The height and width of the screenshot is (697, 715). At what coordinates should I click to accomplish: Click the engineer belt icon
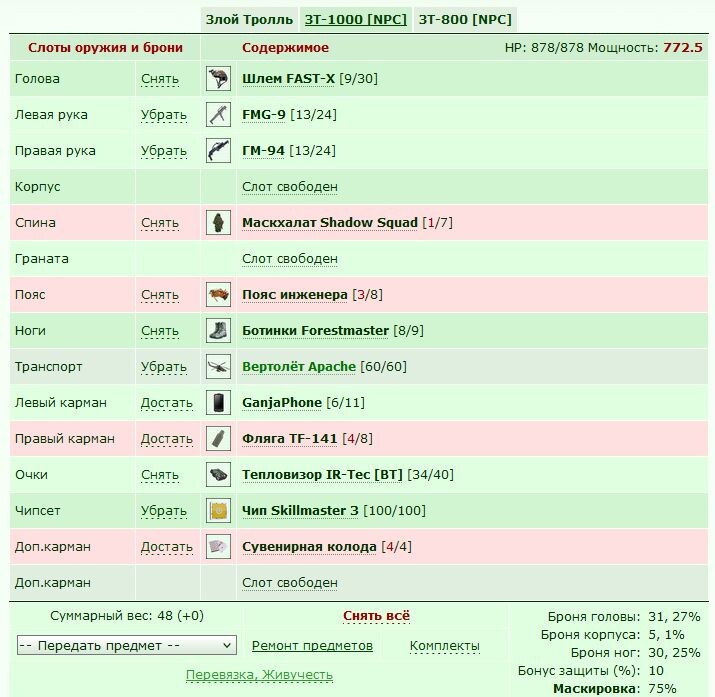pyautogui.click(x=218, y=294)
